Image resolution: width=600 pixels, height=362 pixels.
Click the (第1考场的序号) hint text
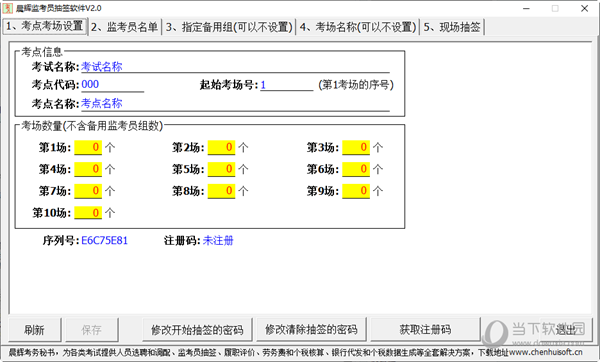tap(356, 85)
